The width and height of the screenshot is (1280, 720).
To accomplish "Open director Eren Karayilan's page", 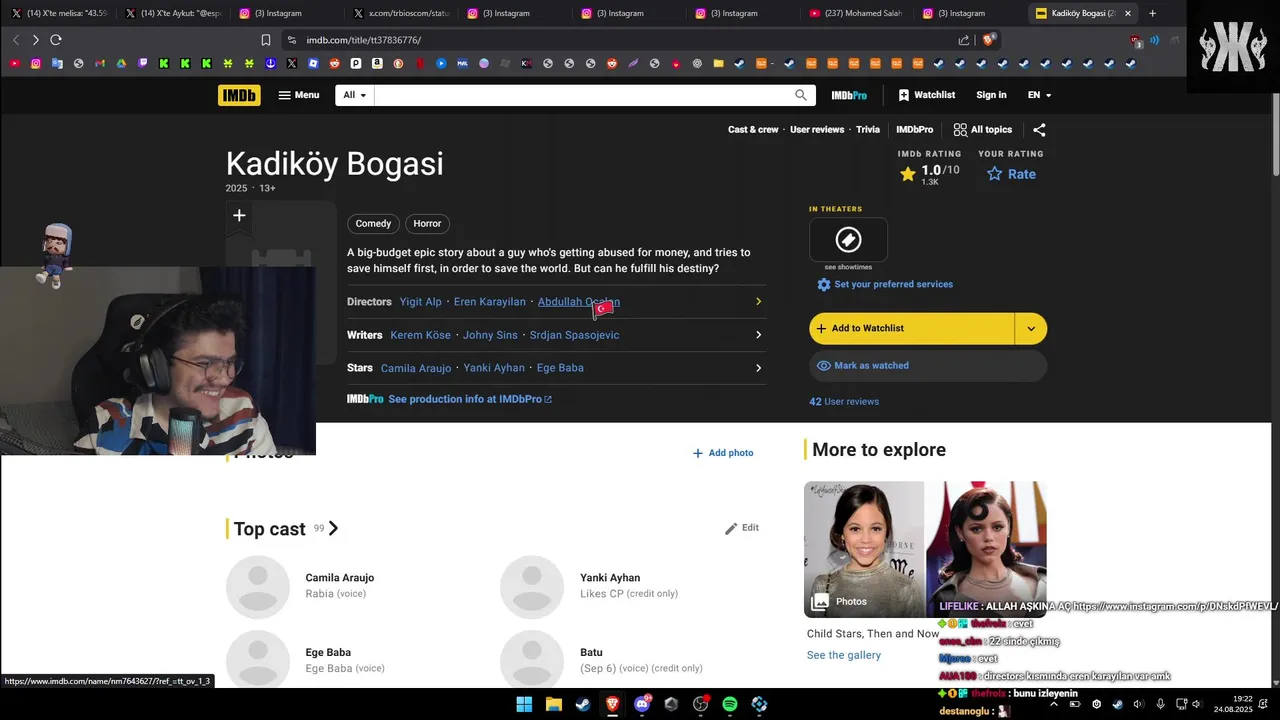I will pos(489,302).
